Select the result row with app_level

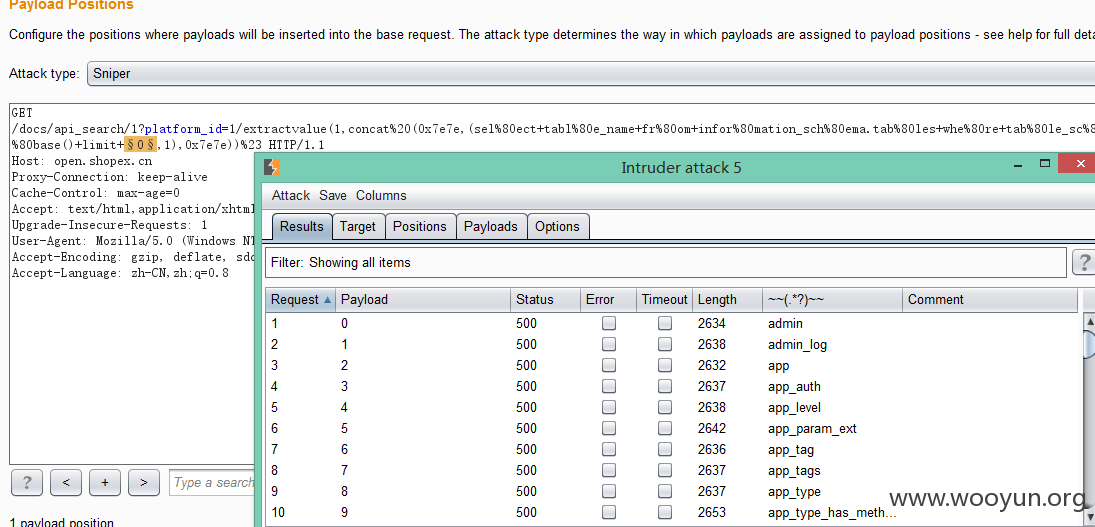click(x=672, y=407)
